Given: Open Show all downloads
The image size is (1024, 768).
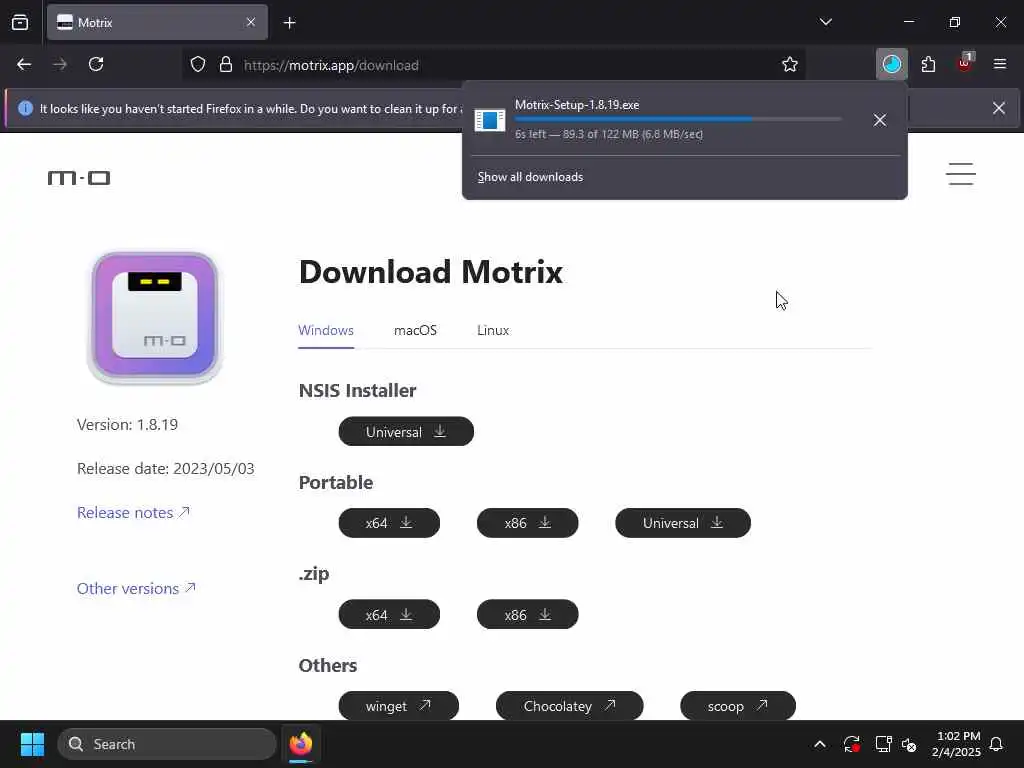Looking at the screenshot, I should 530,177.
